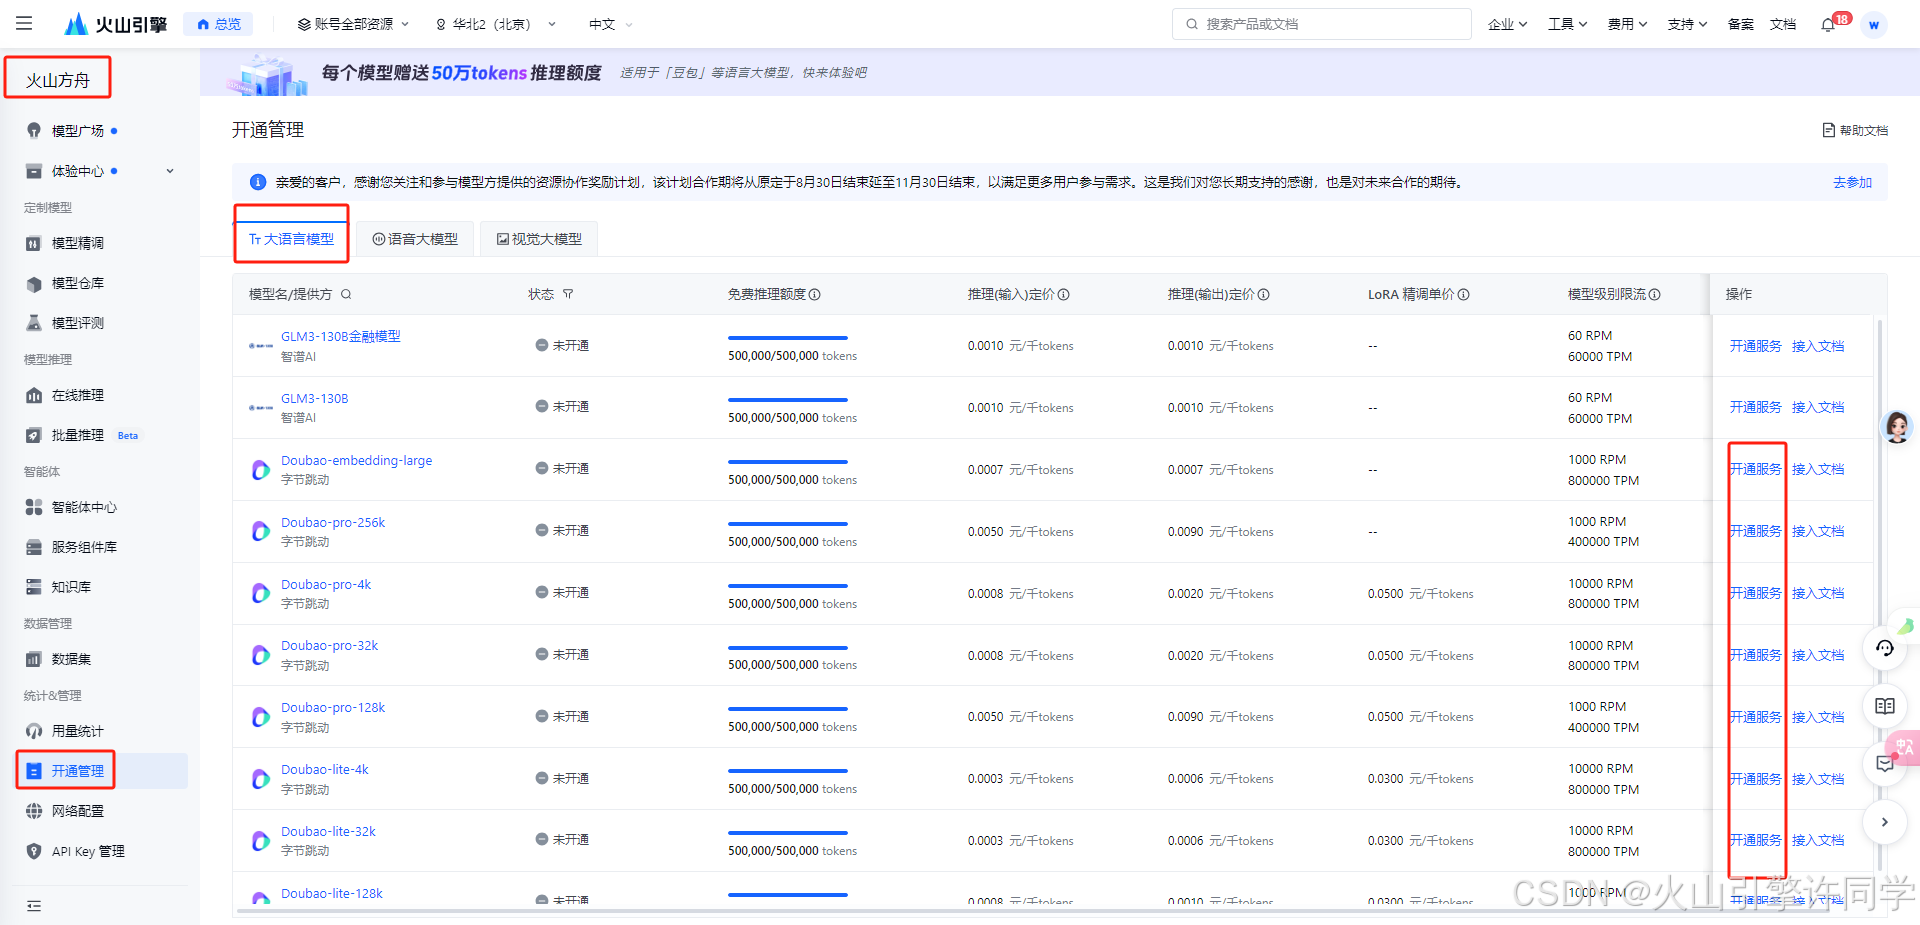The image size is (1920, 925).
Task: Click the 模型仓库 sidebar icon
Action: [34, 283]
